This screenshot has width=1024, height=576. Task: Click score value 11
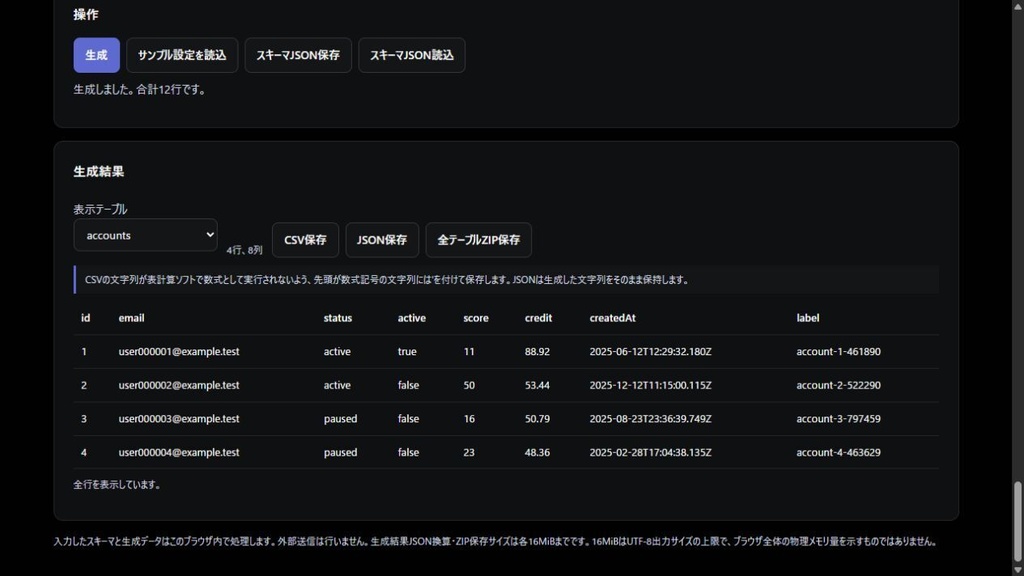coord(469,351)
